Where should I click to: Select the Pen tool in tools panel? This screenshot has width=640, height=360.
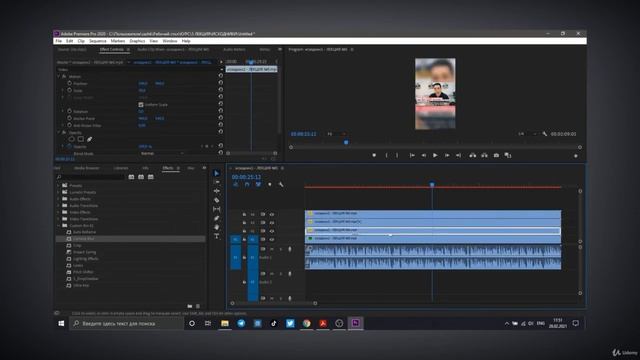click(216, 218)
